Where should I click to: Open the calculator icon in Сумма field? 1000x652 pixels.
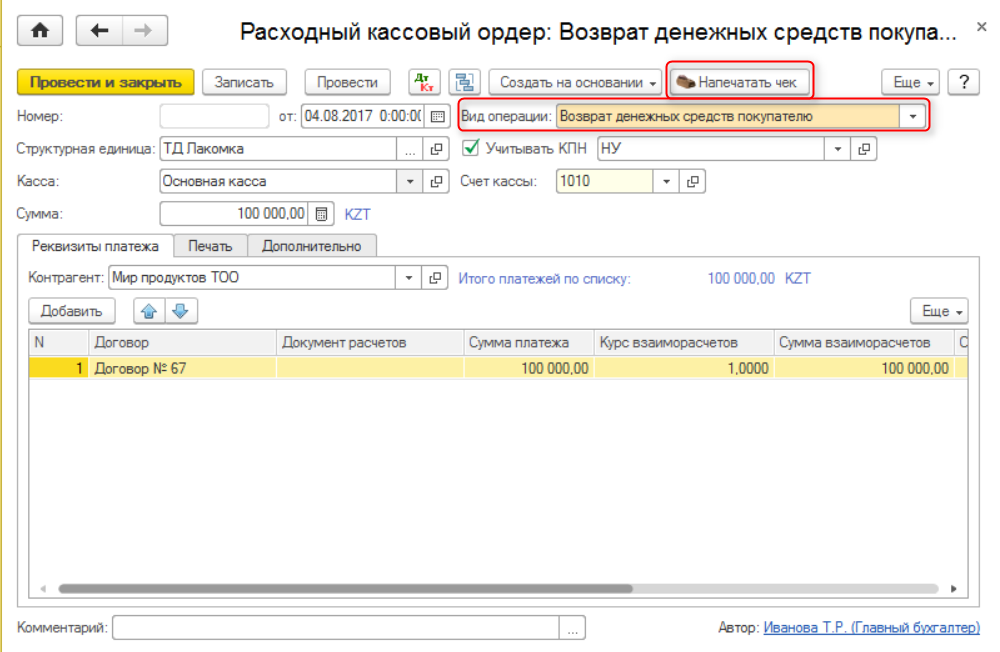click(x=321, y=214)
